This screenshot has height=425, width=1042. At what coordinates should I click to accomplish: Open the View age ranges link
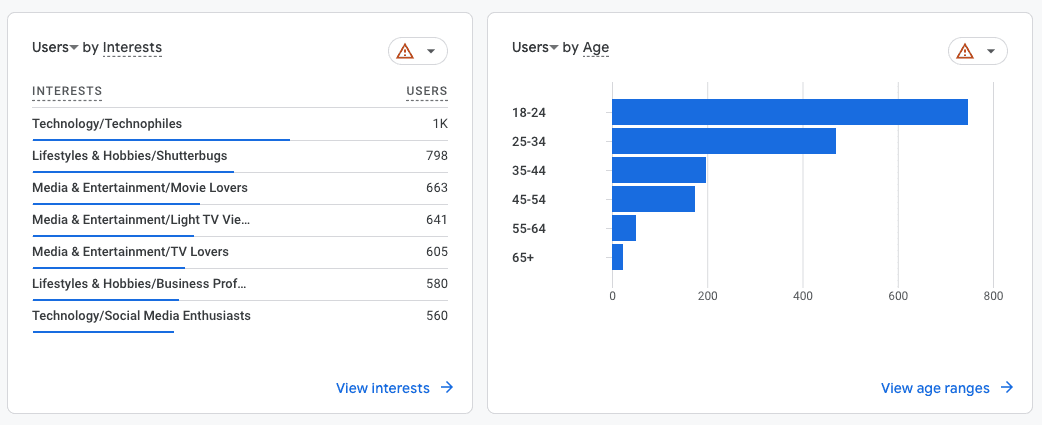935,388
